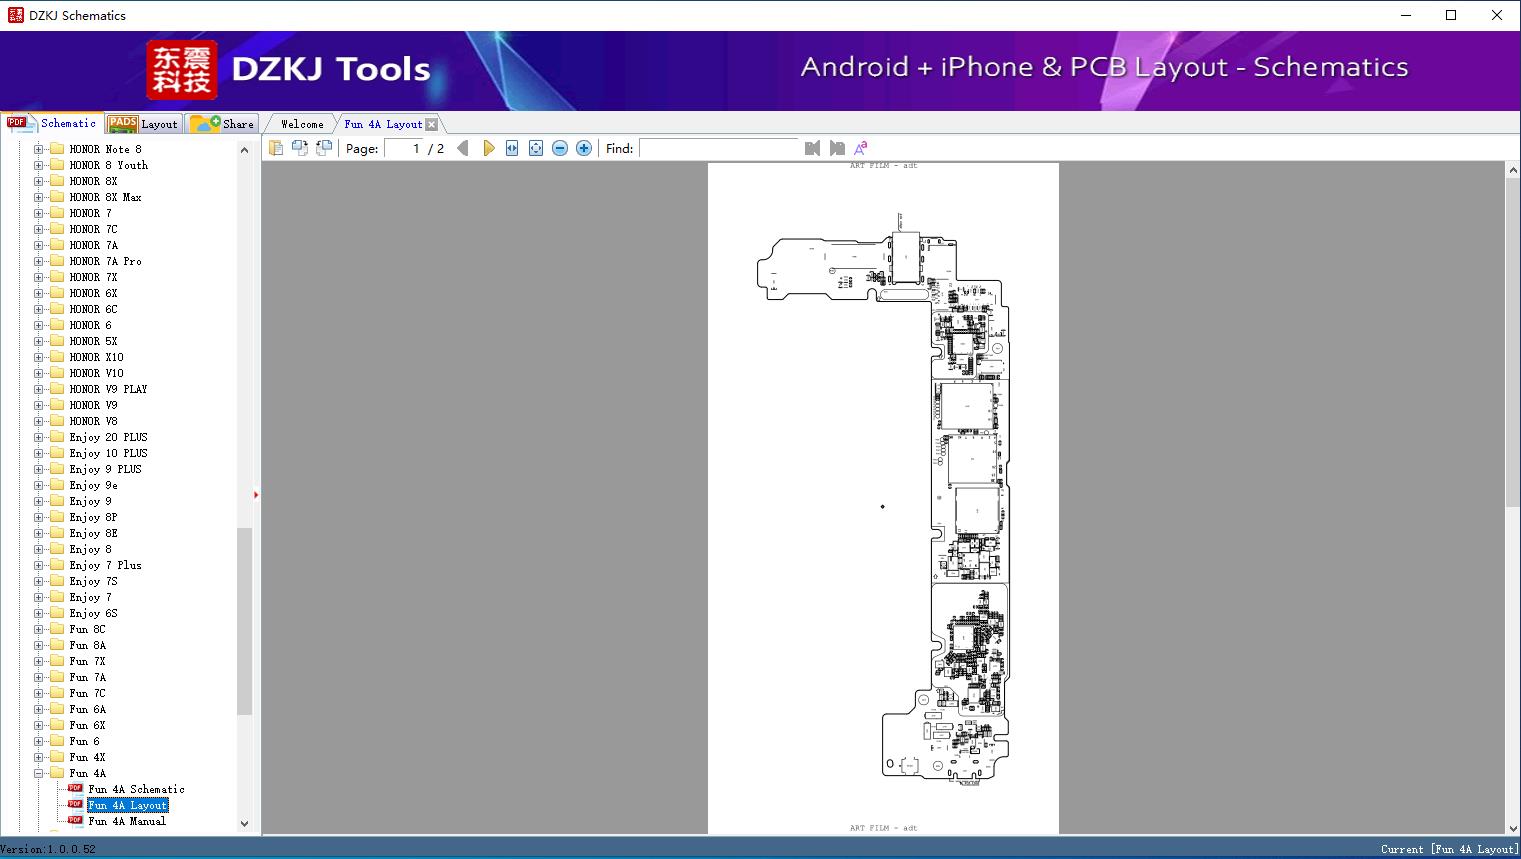
Task: Click the page number field
Action: [403, 148]
